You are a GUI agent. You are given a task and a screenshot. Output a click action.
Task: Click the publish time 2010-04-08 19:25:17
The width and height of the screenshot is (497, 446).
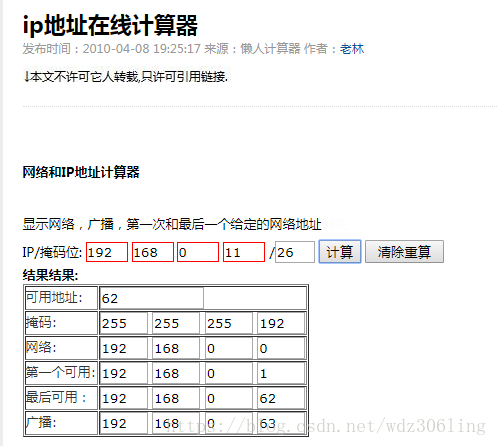coord(142,49)
